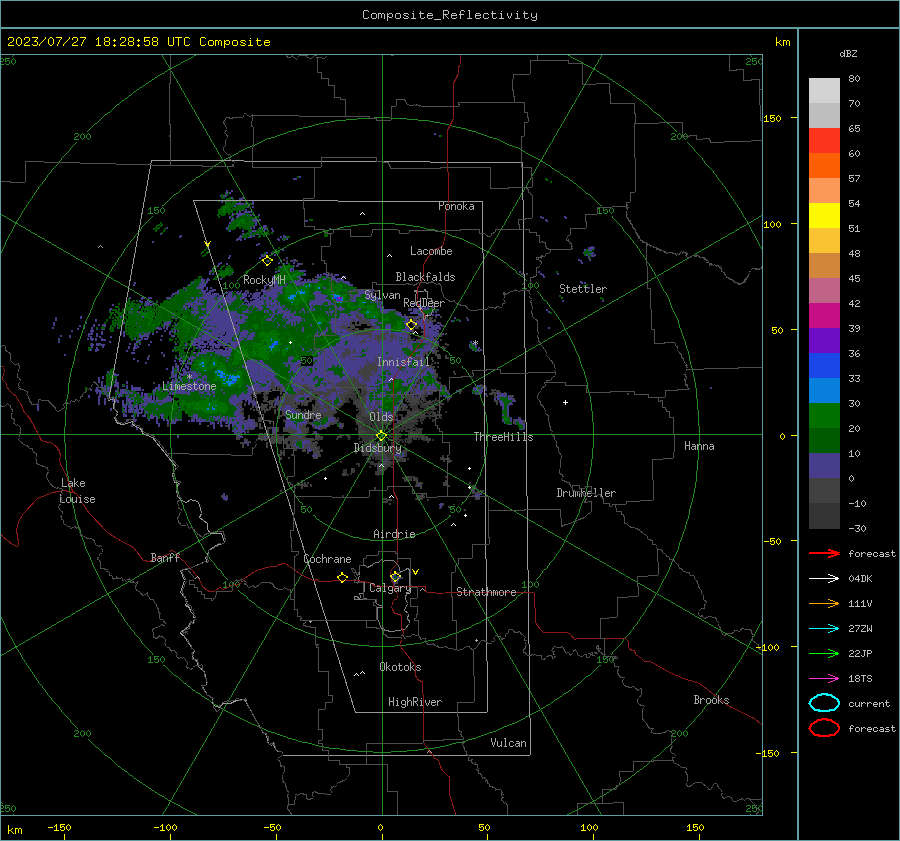Click the magenta 18TS arrow icon
Image resolution: width=900 pixels, height=841 pixels.
[x=824, y=679]
